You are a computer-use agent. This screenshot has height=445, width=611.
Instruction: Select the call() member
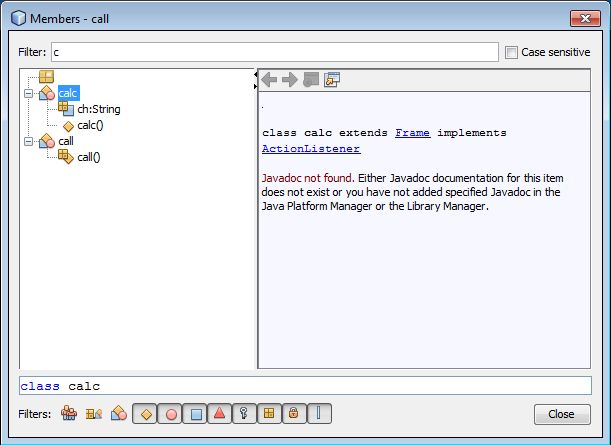pos(89,157)
